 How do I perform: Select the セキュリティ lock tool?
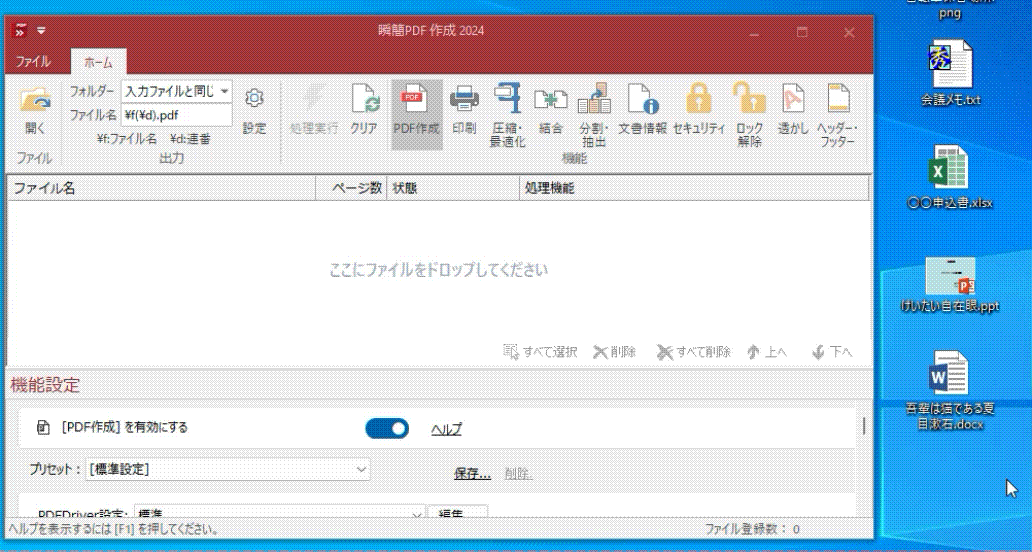tap(699, 111)
